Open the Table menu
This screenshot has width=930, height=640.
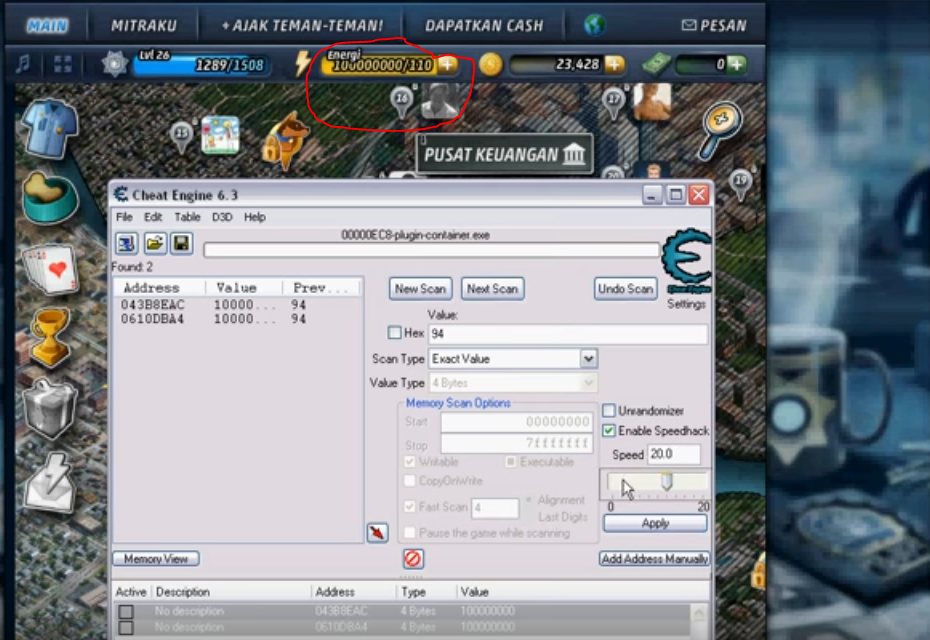coord(187,217)
